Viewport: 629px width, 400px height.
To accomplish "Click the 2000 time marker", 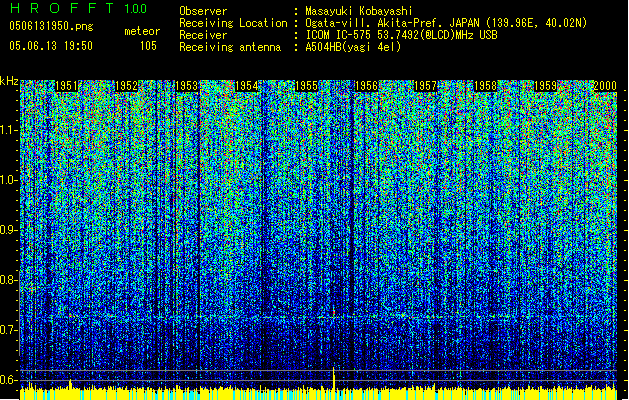I will click(605, 86).
